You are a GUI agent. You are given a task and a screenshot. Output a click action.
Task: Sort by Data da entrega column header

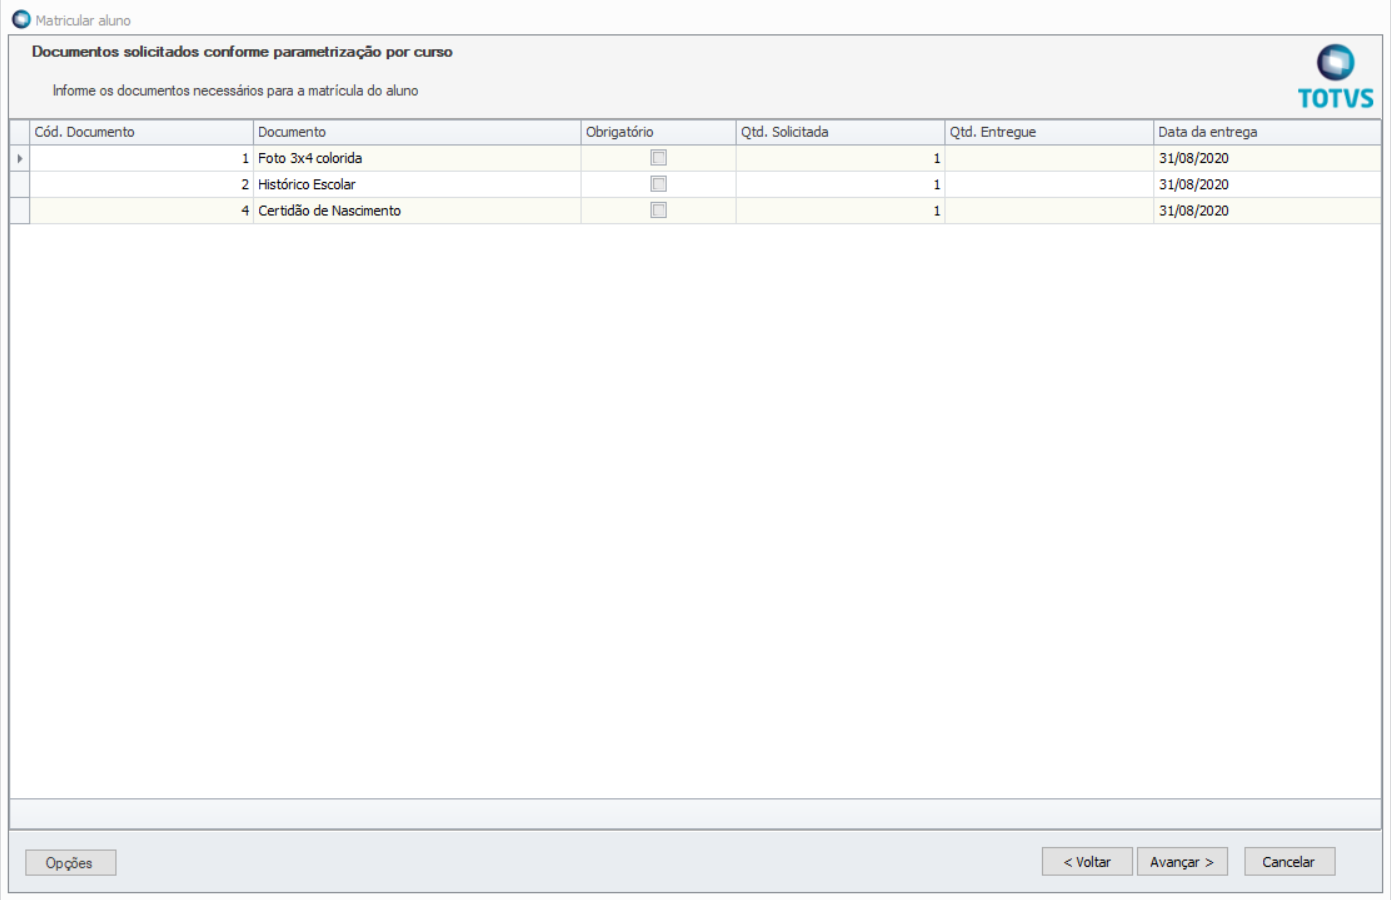click(1266, 132)
